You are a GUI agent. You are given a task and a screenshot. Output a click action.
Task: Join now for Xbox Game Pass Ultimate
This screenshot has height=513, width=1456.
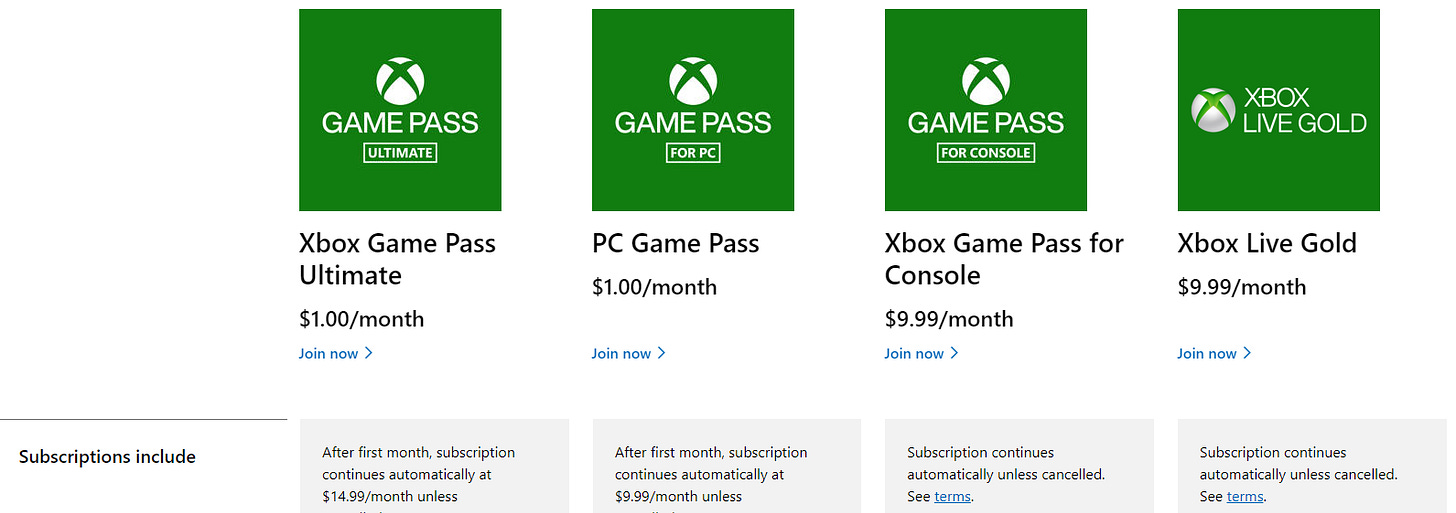[x=336, y=353]
